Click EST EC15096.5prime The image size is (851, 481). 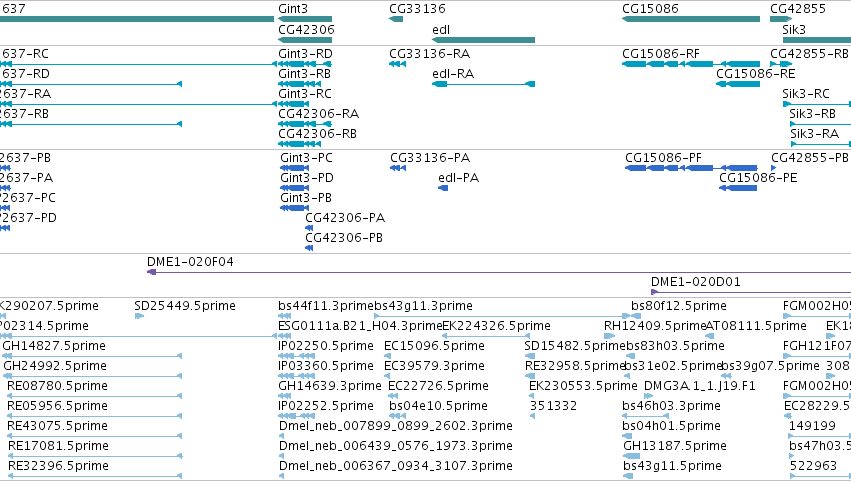point(434,346)
